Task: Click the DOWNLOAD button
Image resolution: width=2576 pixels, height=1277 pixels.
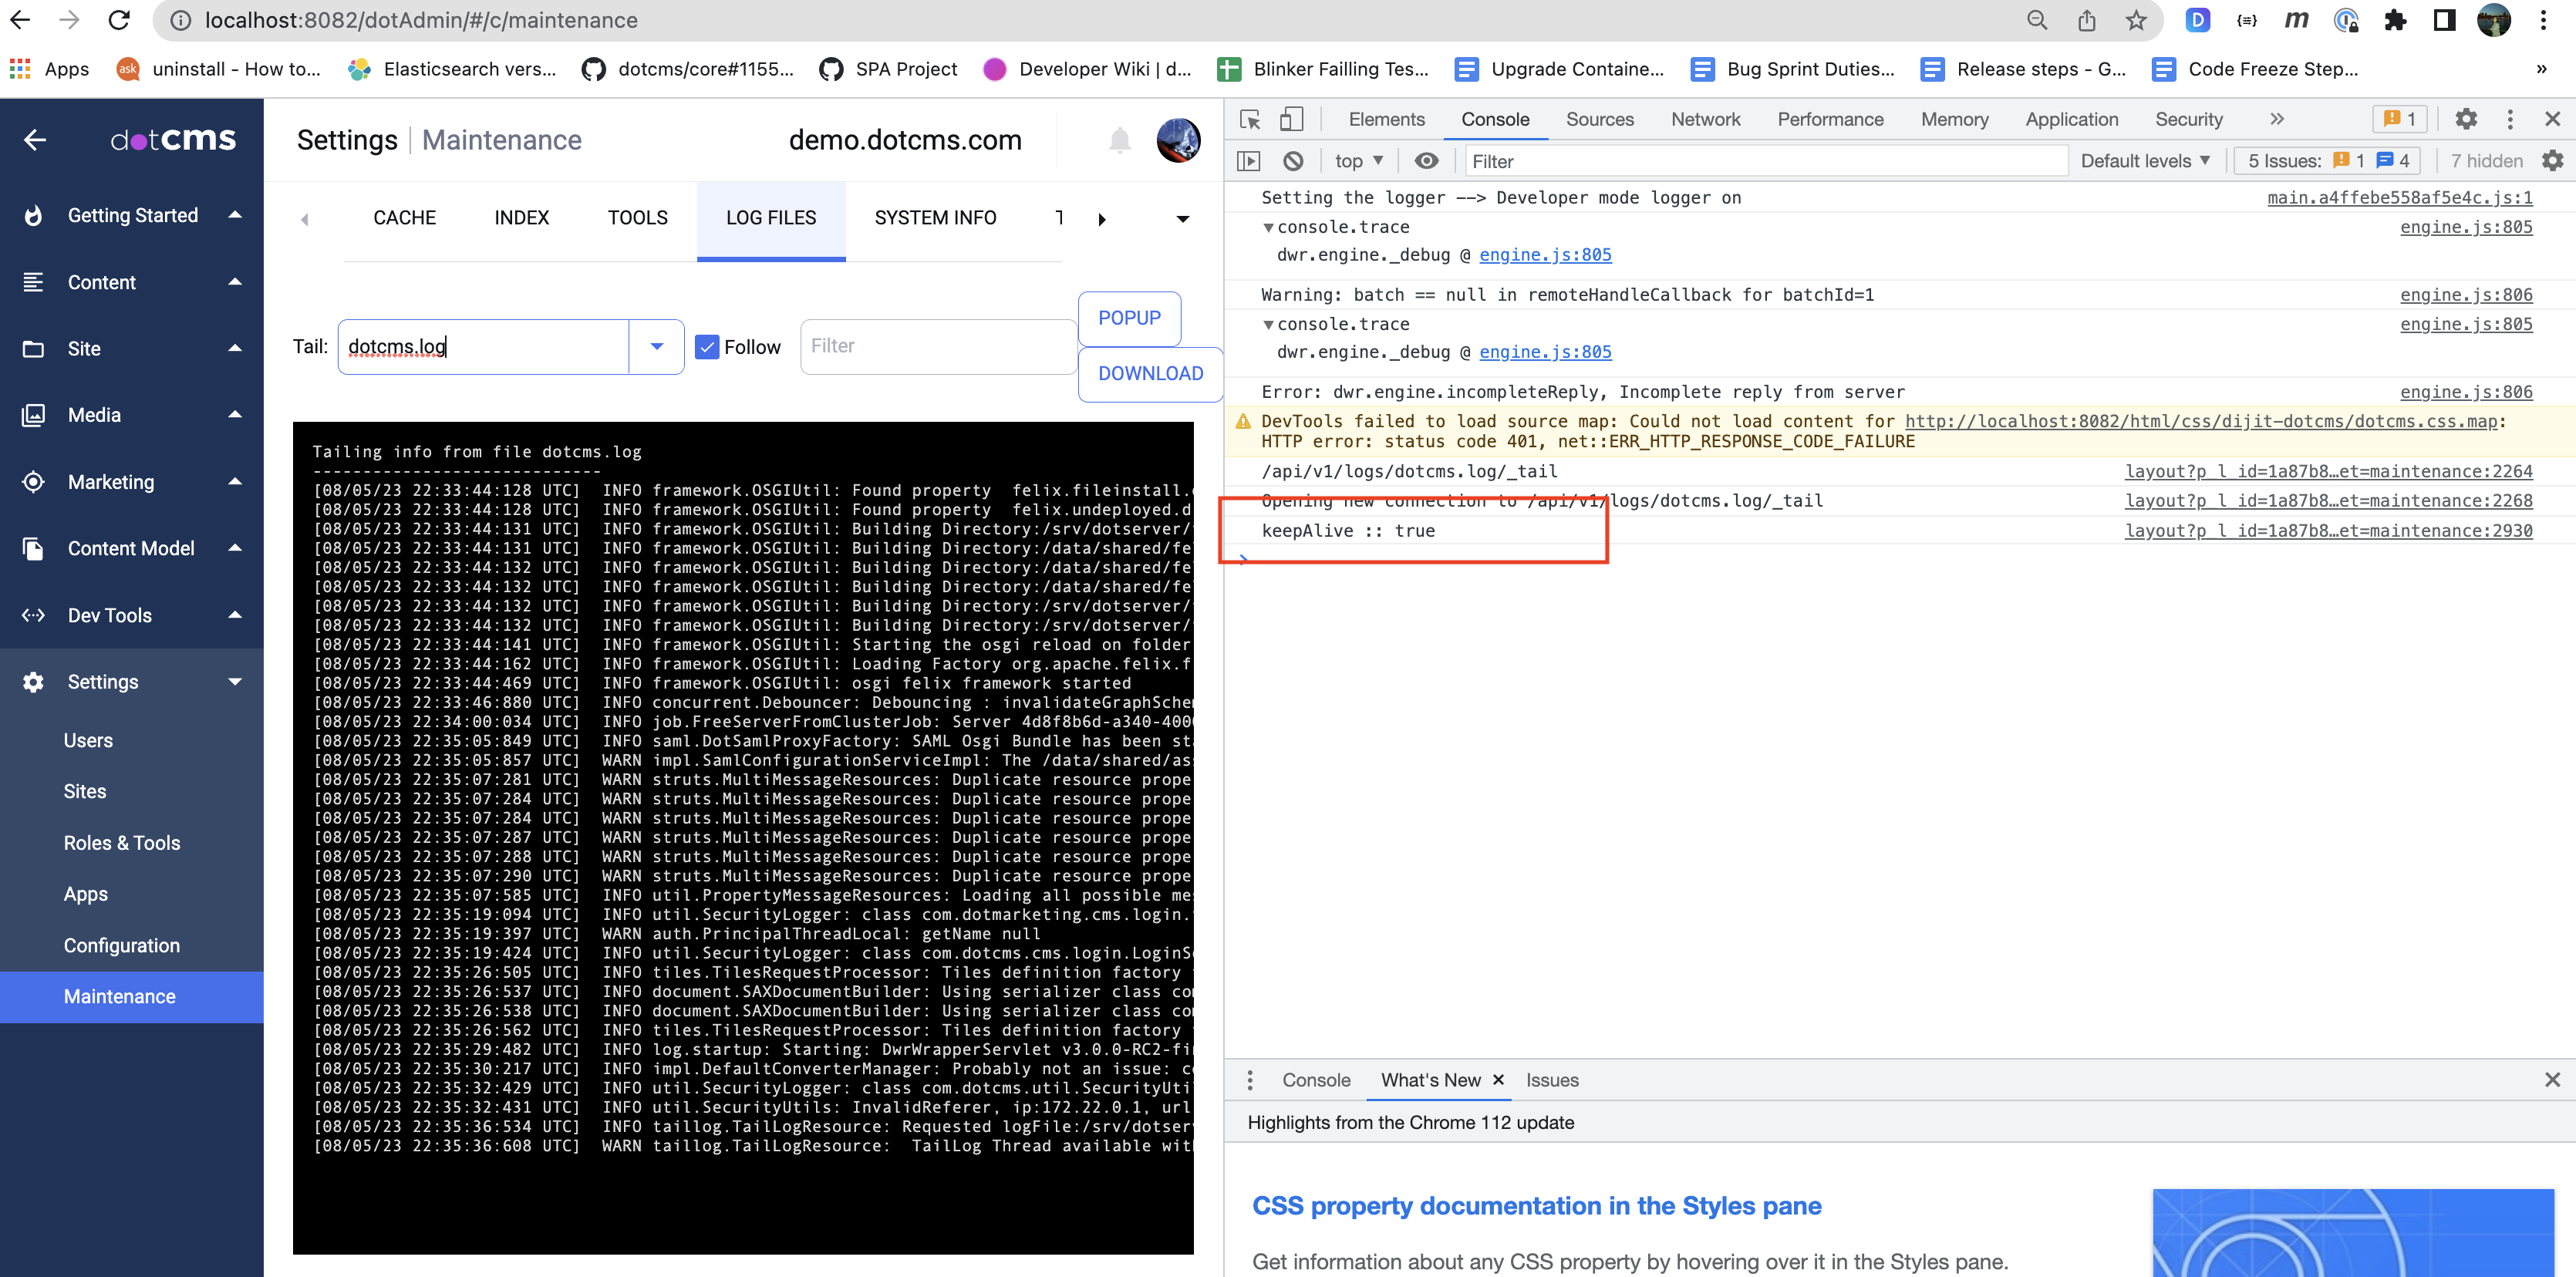Action: (1150, 373)
